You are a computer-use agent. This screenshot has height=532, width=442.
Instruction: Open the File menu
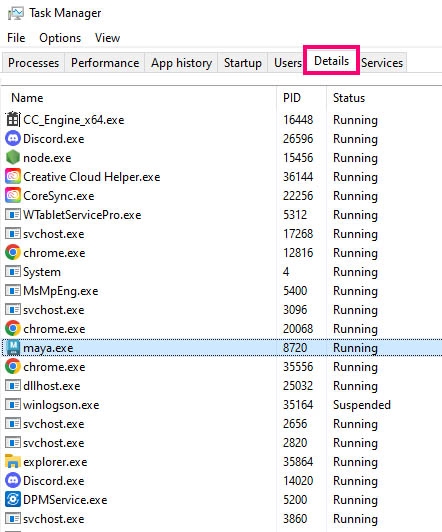tap(16, 38)
